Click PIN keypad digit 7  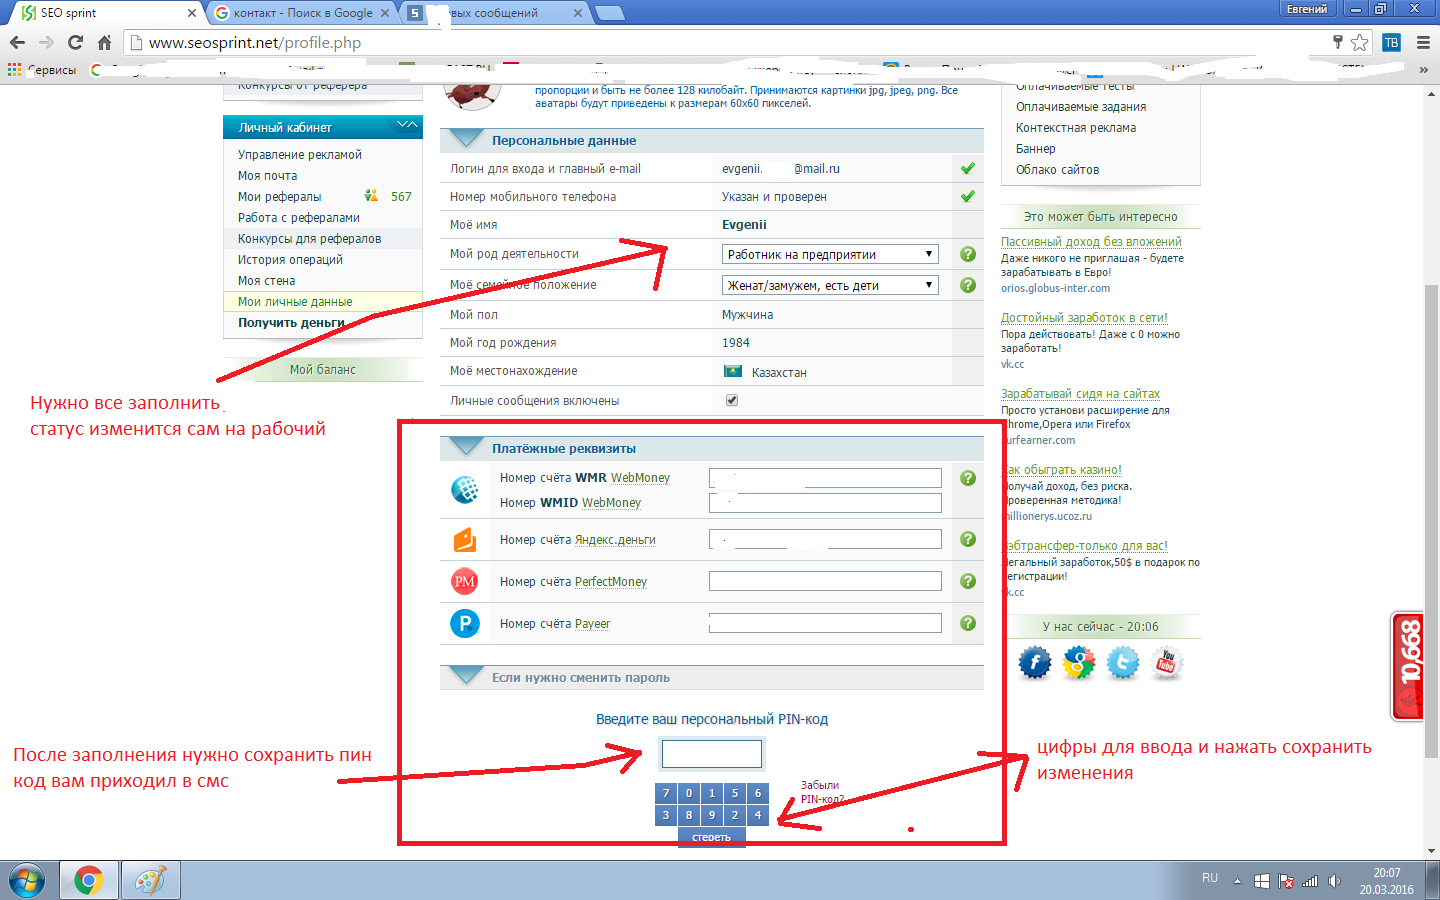click(x=666, y=793)
